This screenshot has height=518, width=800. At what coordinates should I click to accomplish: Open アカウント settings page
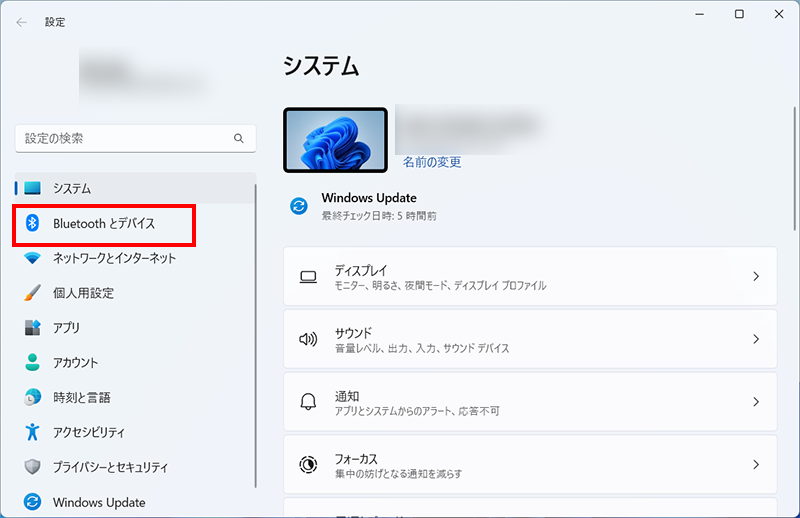135,362
